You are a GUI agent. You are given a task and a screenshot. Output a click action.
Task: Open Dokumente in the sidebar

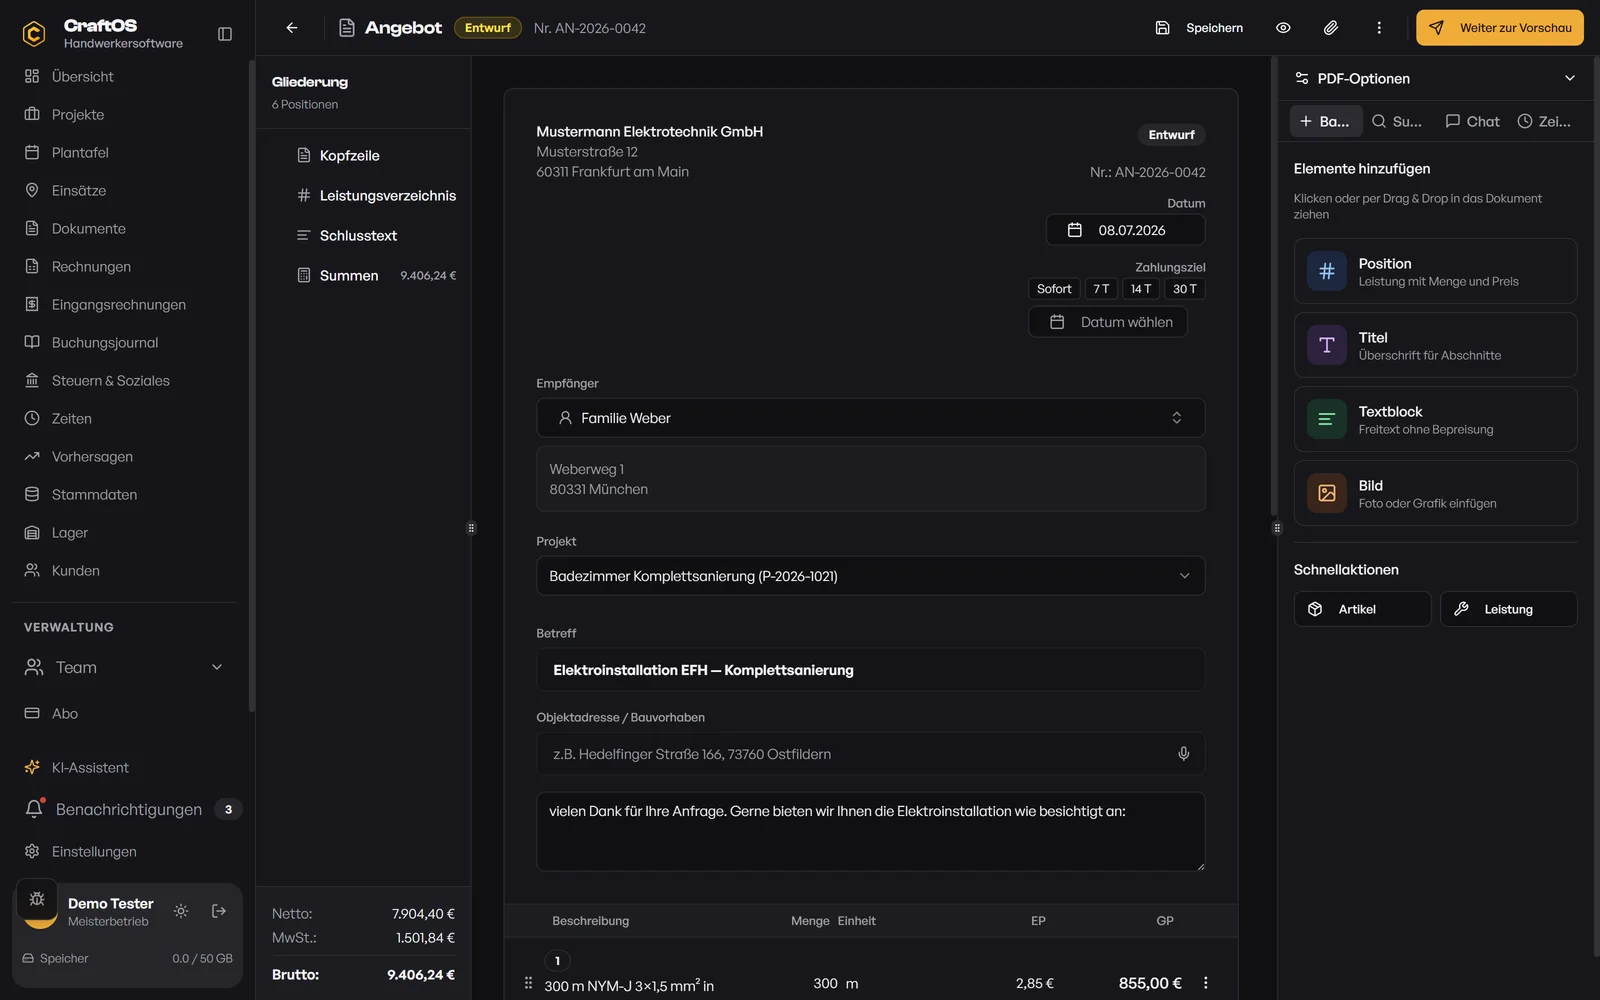pos(125,228)
